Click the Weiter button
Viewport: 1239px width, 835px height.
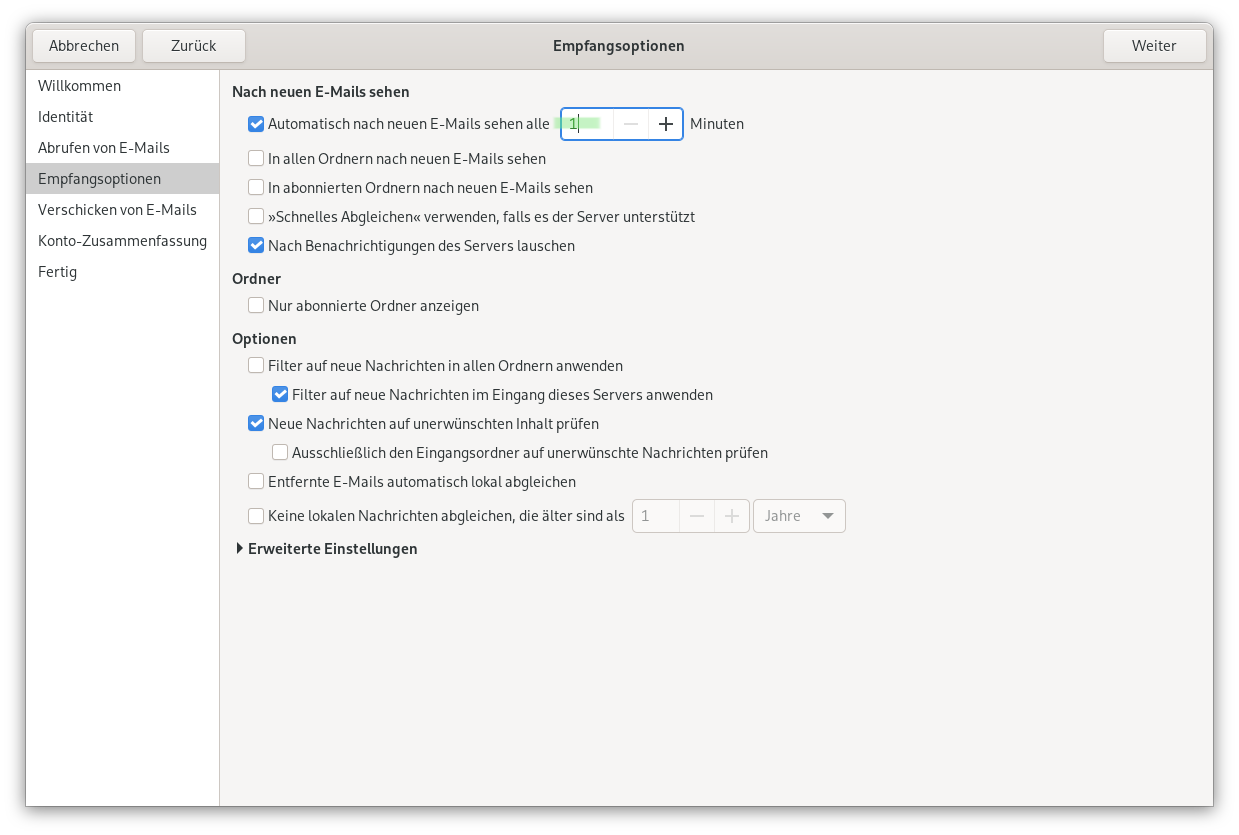click(1154, 46)
